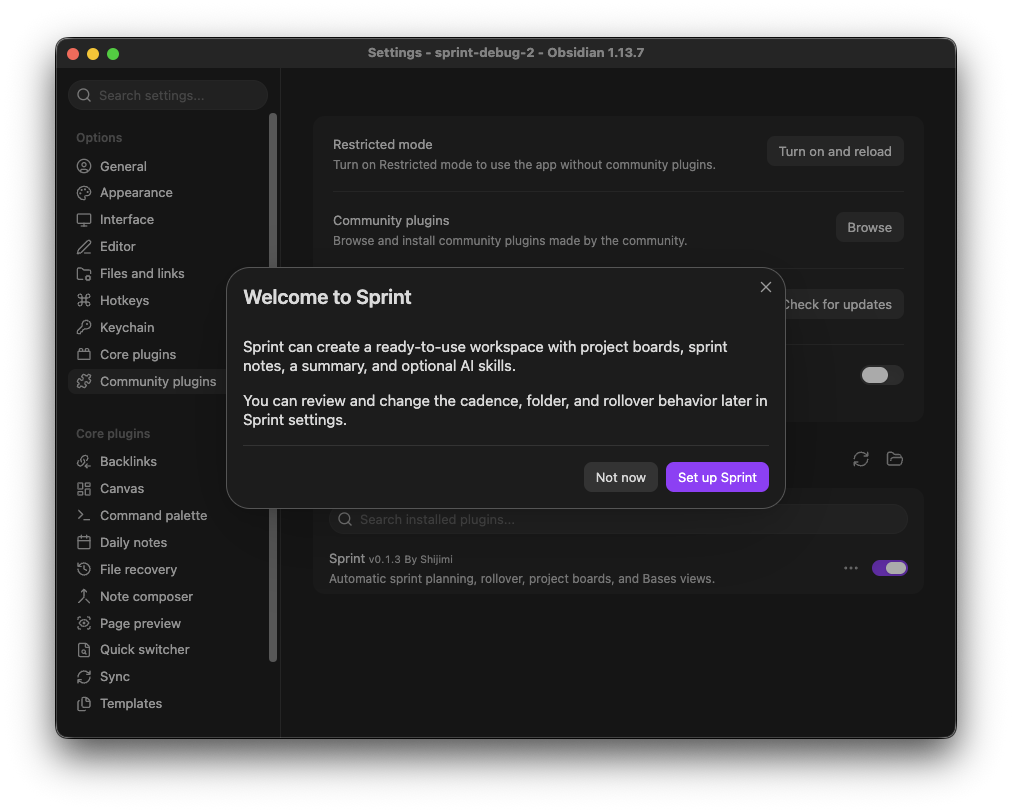Click the File recovery clock icon
Viewport: 1012px width, 812px height.
[x=84, y=569]
